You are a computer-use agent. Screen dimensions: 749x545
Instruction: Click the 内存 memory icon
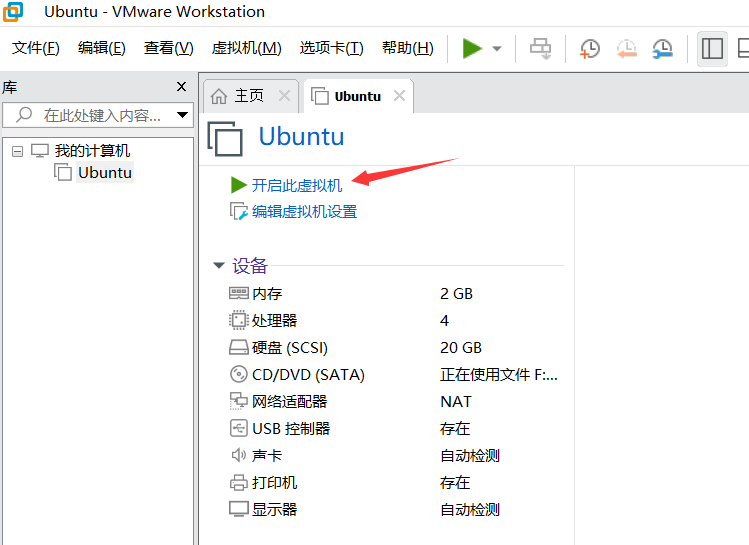pyautogui.click(x=238, y=293)
